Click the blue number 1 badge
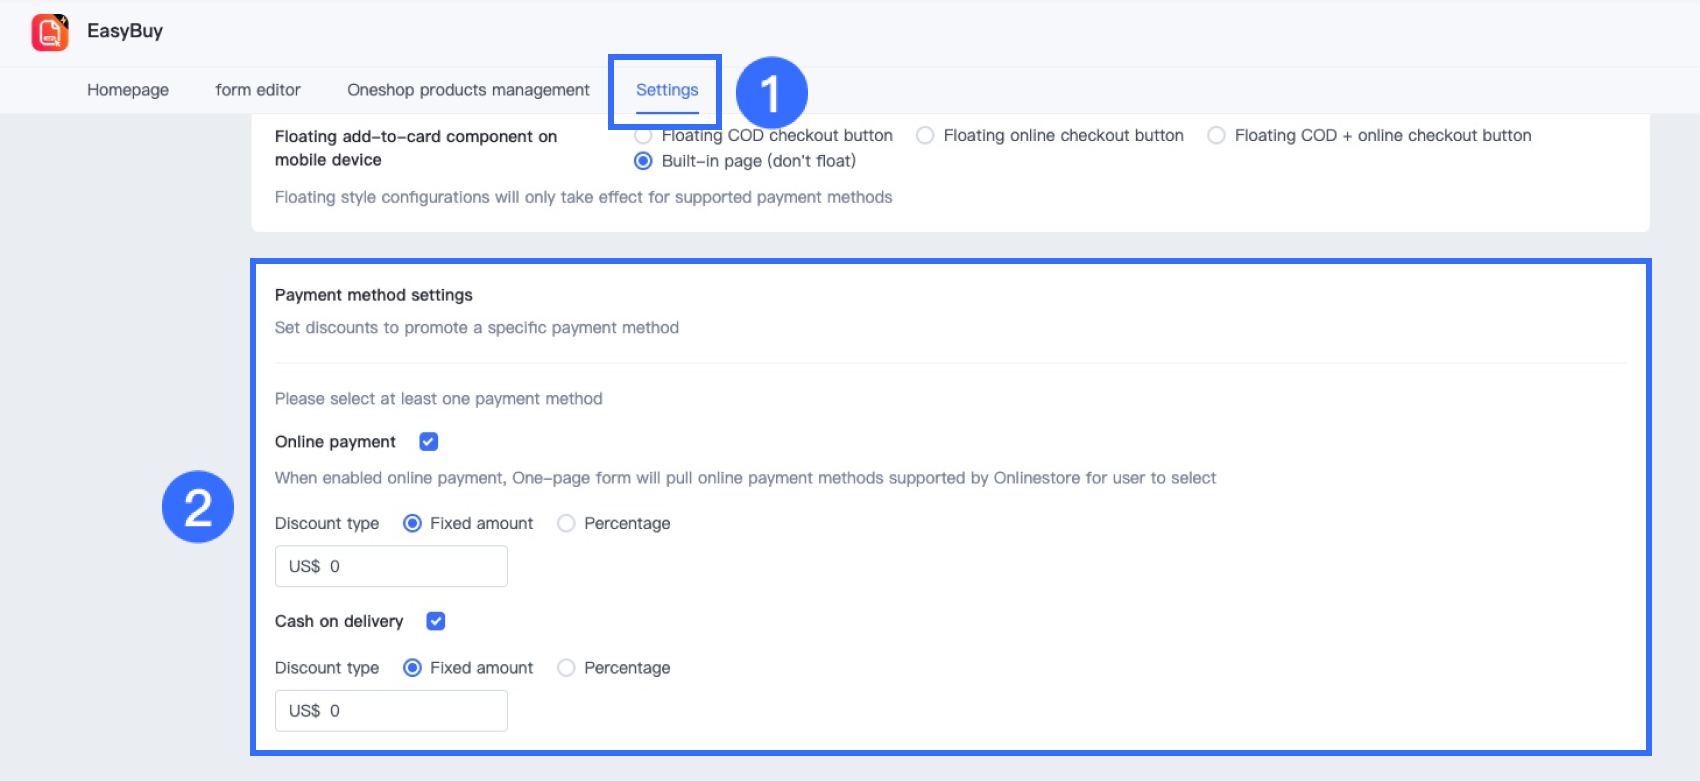Viewport: 1700px width, 781px height. pyautogui.click(x=771, y=93)
